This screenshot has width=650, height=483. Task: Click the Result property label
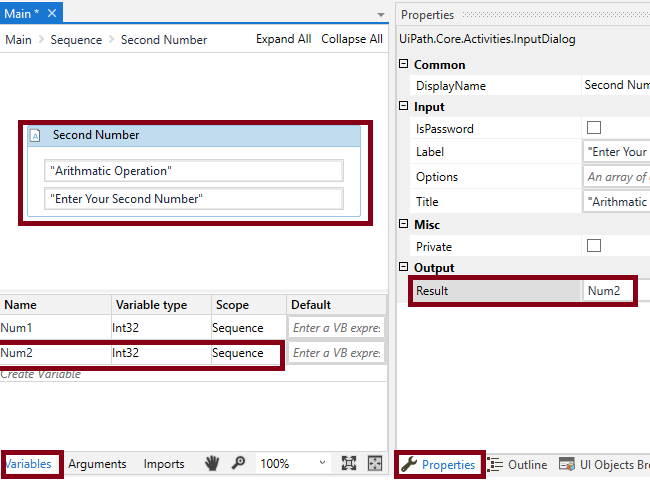click(432, 291)
